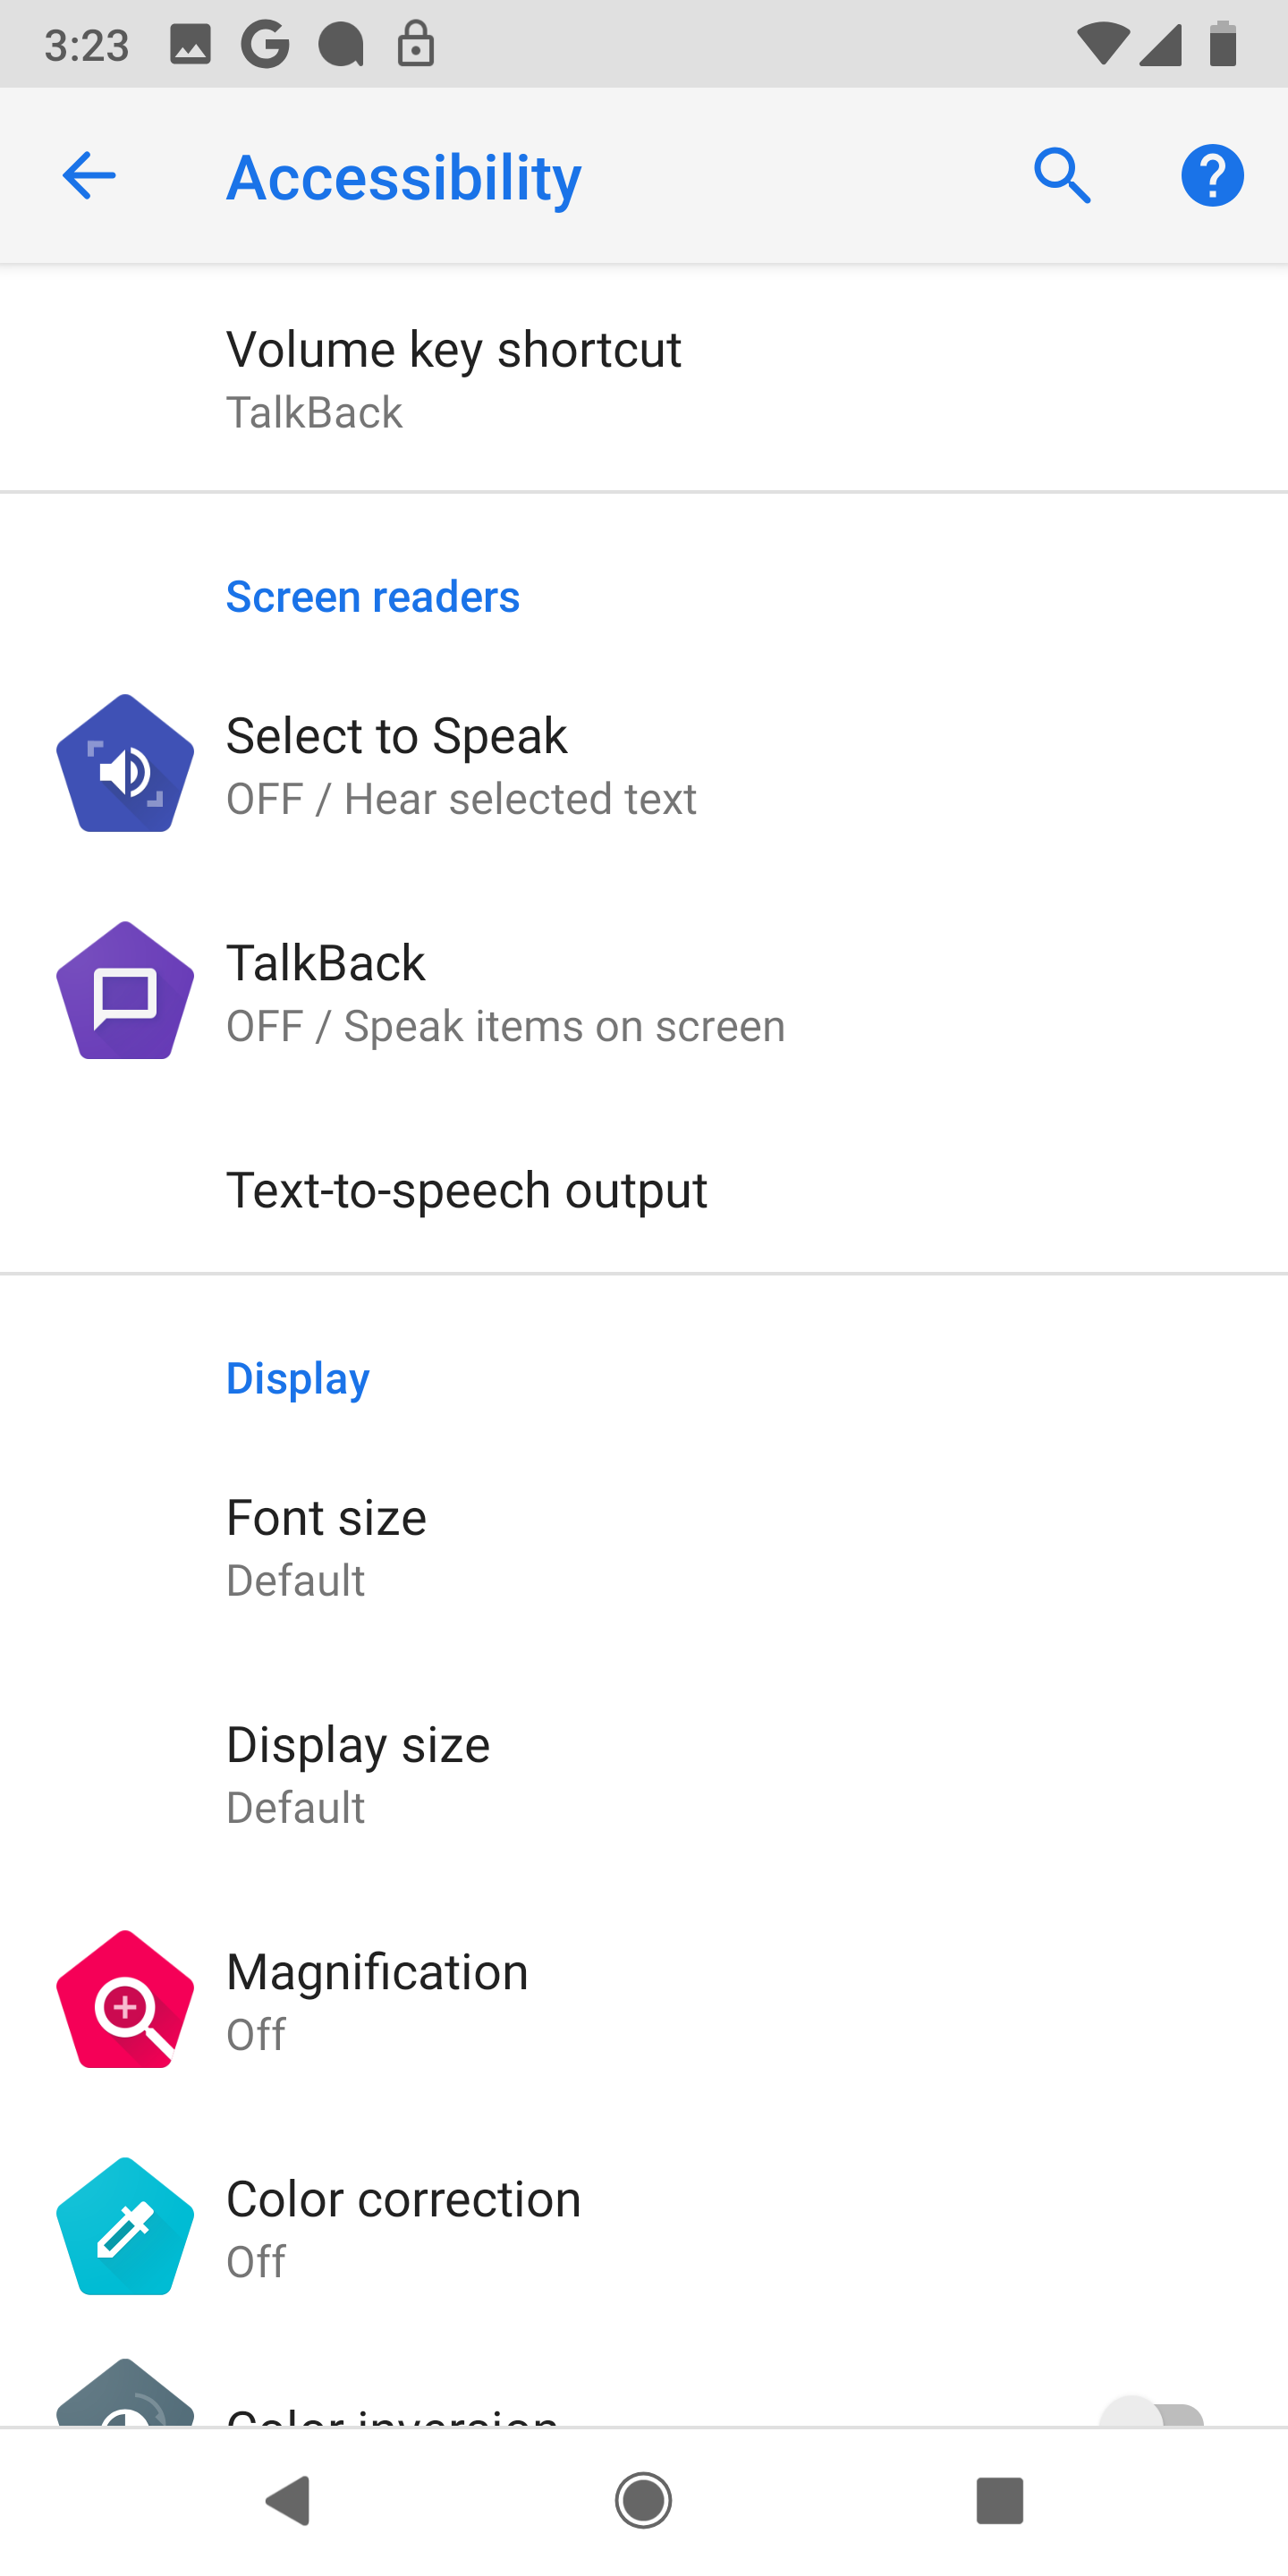This screenshot has height=2576, width=1288.
Task: Tap the help question mark icon
Action: [x=1212, y=175]
